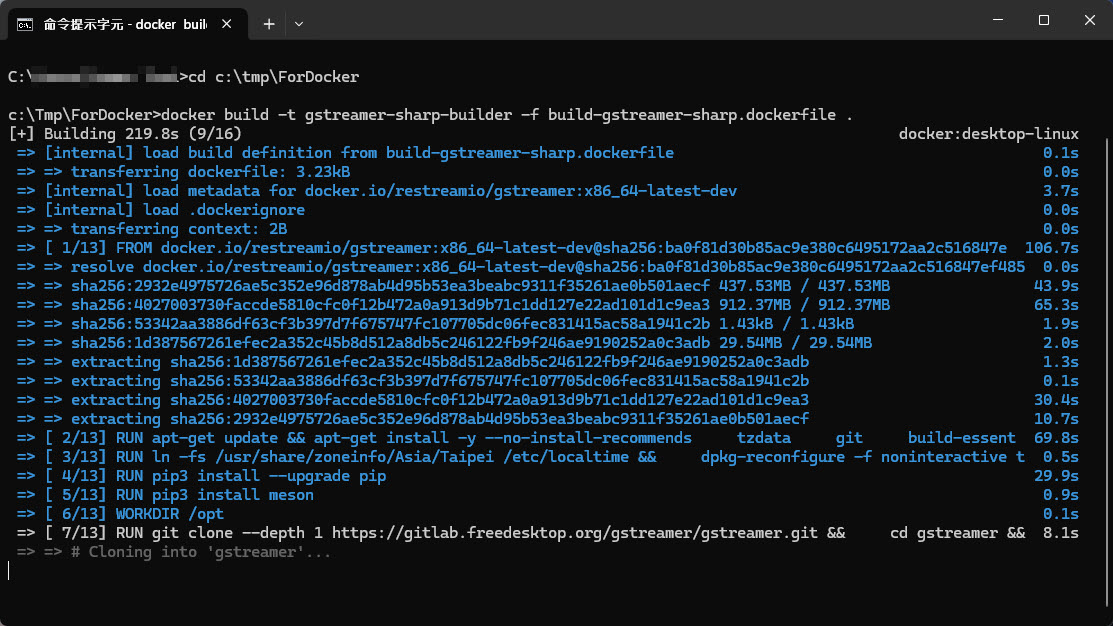Viewport: 1113px width, 626px height.
Task: Close the terminal window
Action: [1088, 20]
